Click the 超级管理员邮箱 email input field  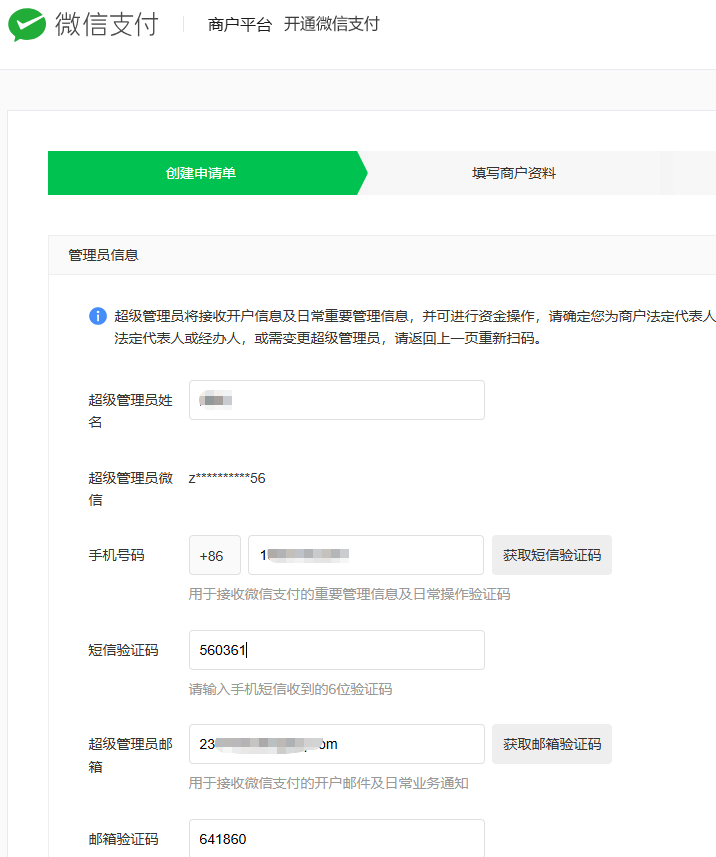337,744
